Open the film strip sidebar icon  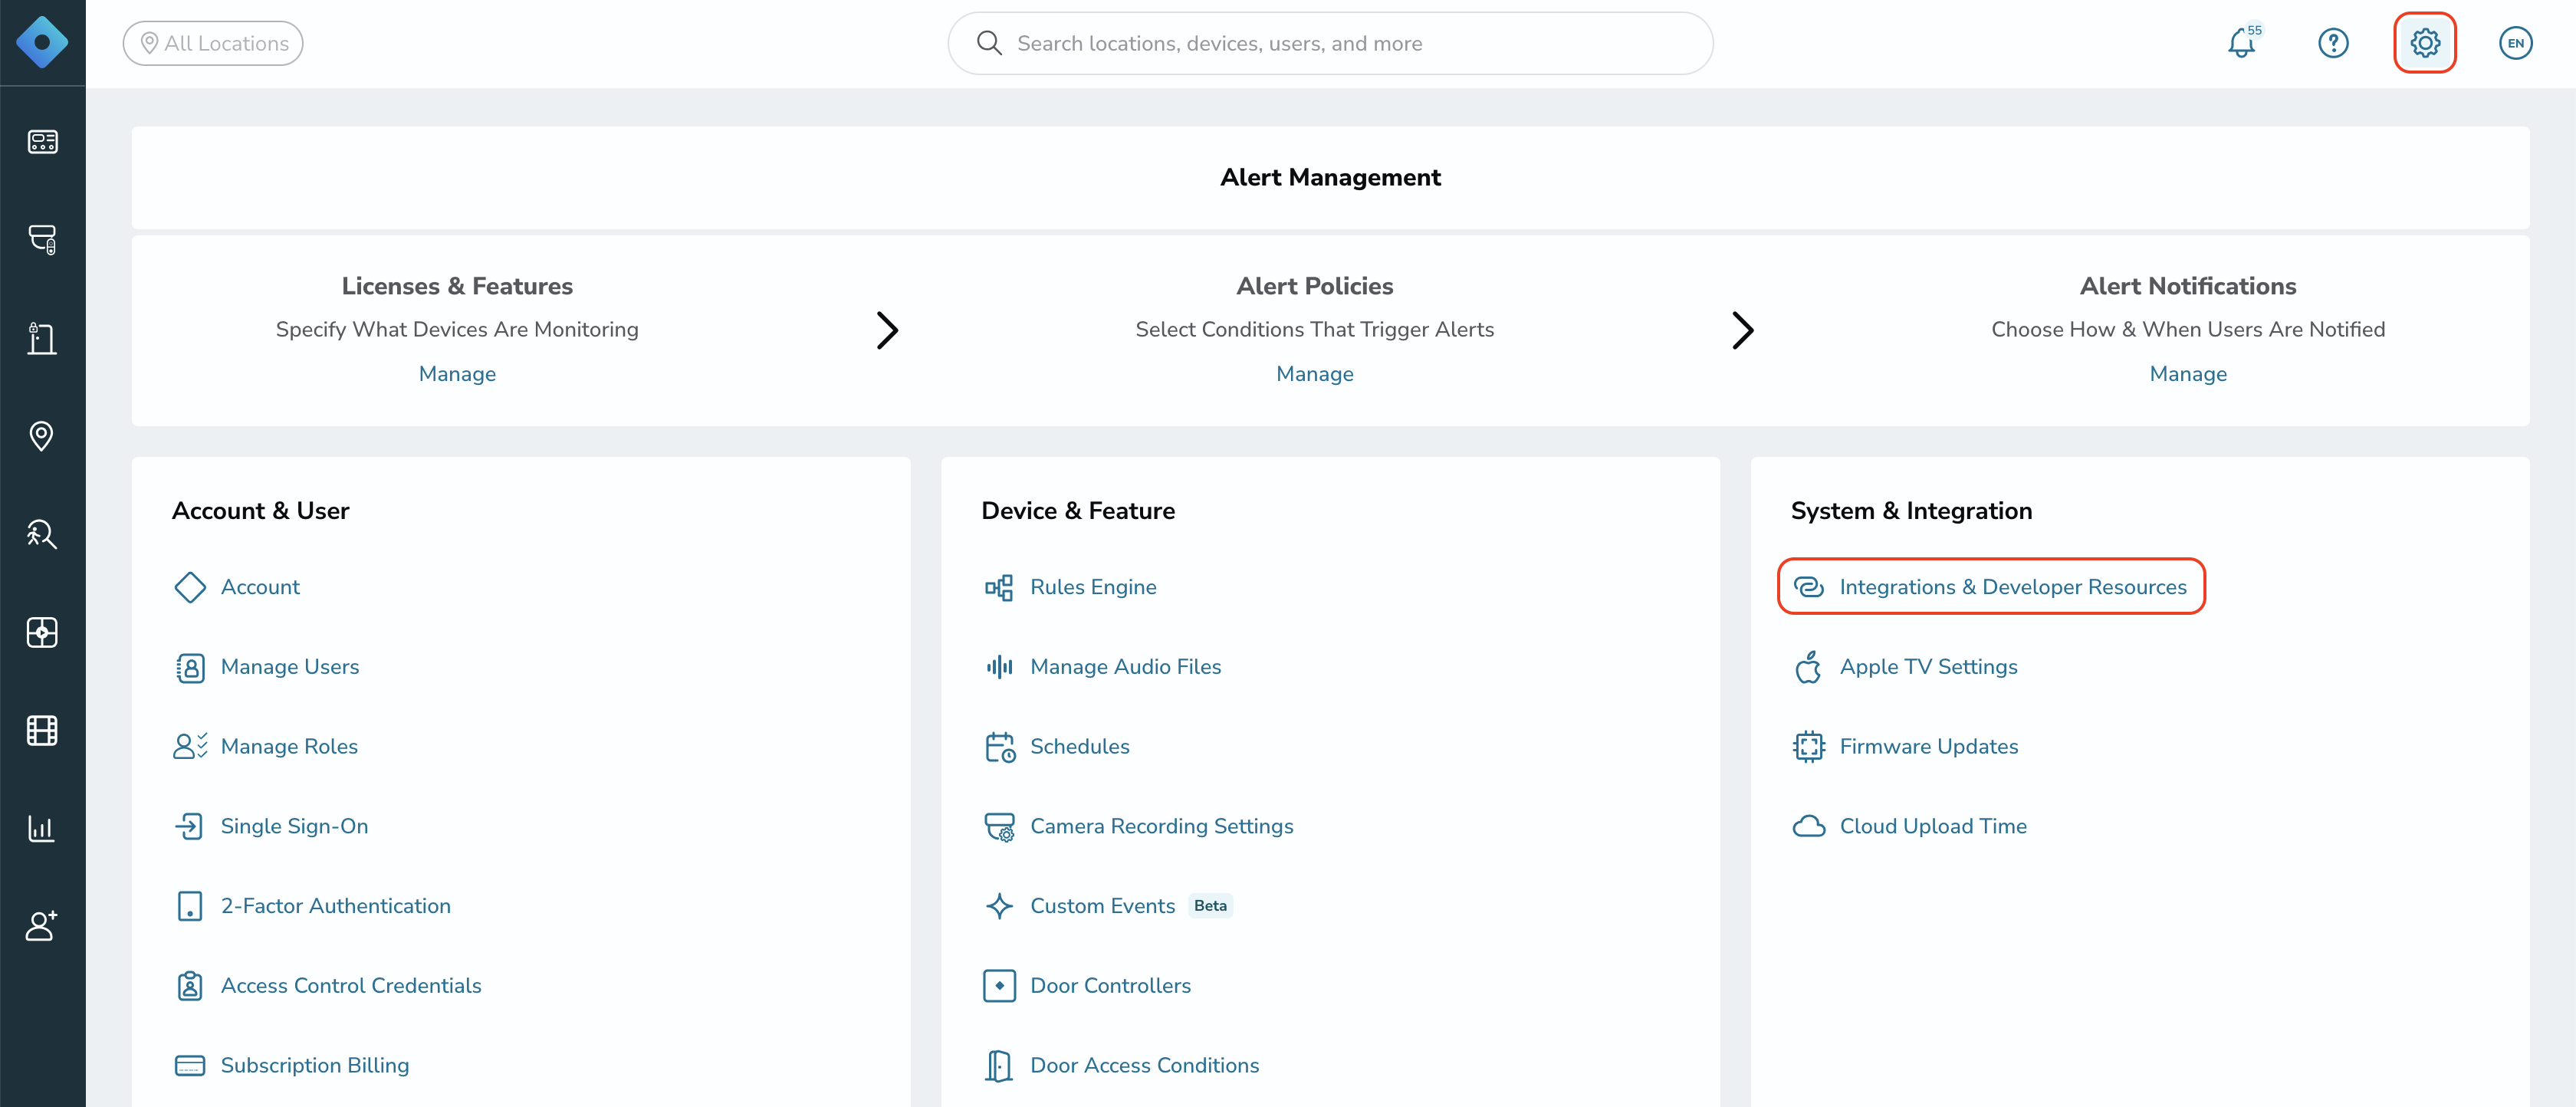pyautogui.click(x=42, y=730)
